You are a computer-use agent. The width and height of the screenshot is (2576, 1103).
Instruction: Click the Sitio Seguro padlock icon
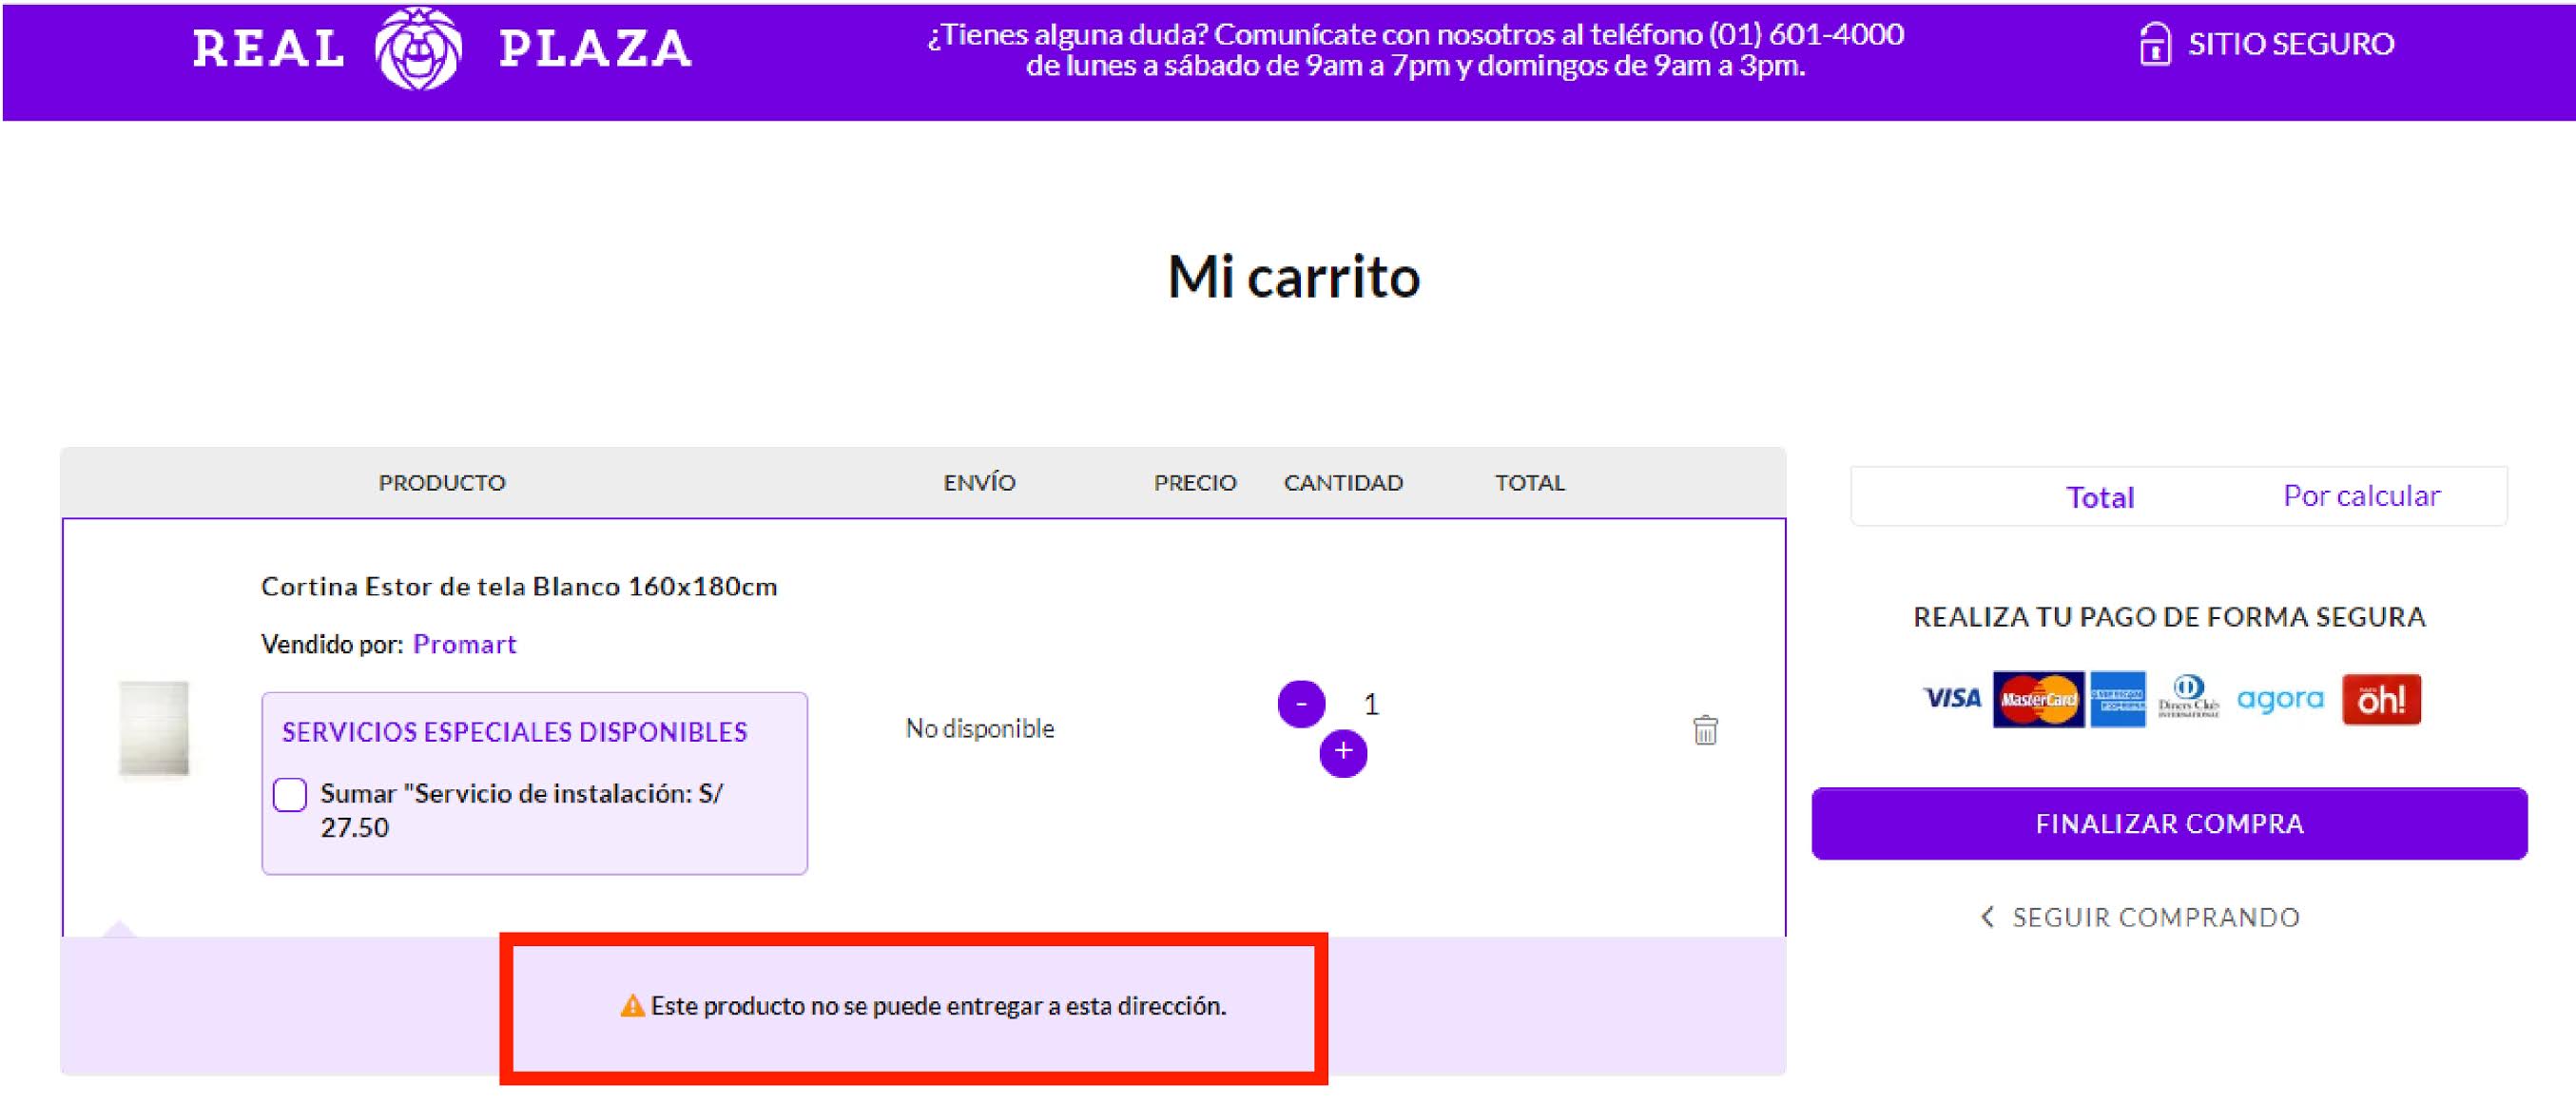pos(2154,45)
